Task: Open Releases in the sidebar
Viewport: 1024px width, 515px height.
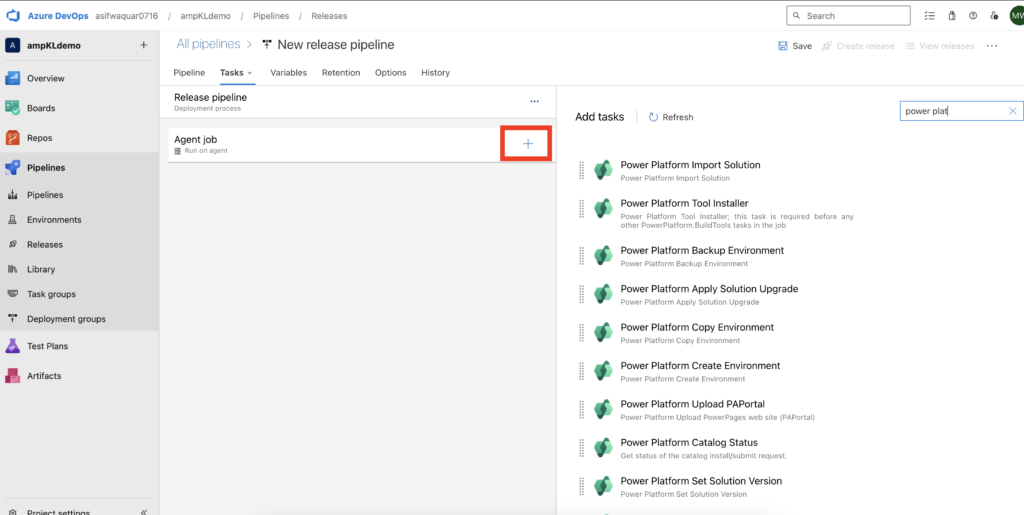Action: [x=45, y=244]
